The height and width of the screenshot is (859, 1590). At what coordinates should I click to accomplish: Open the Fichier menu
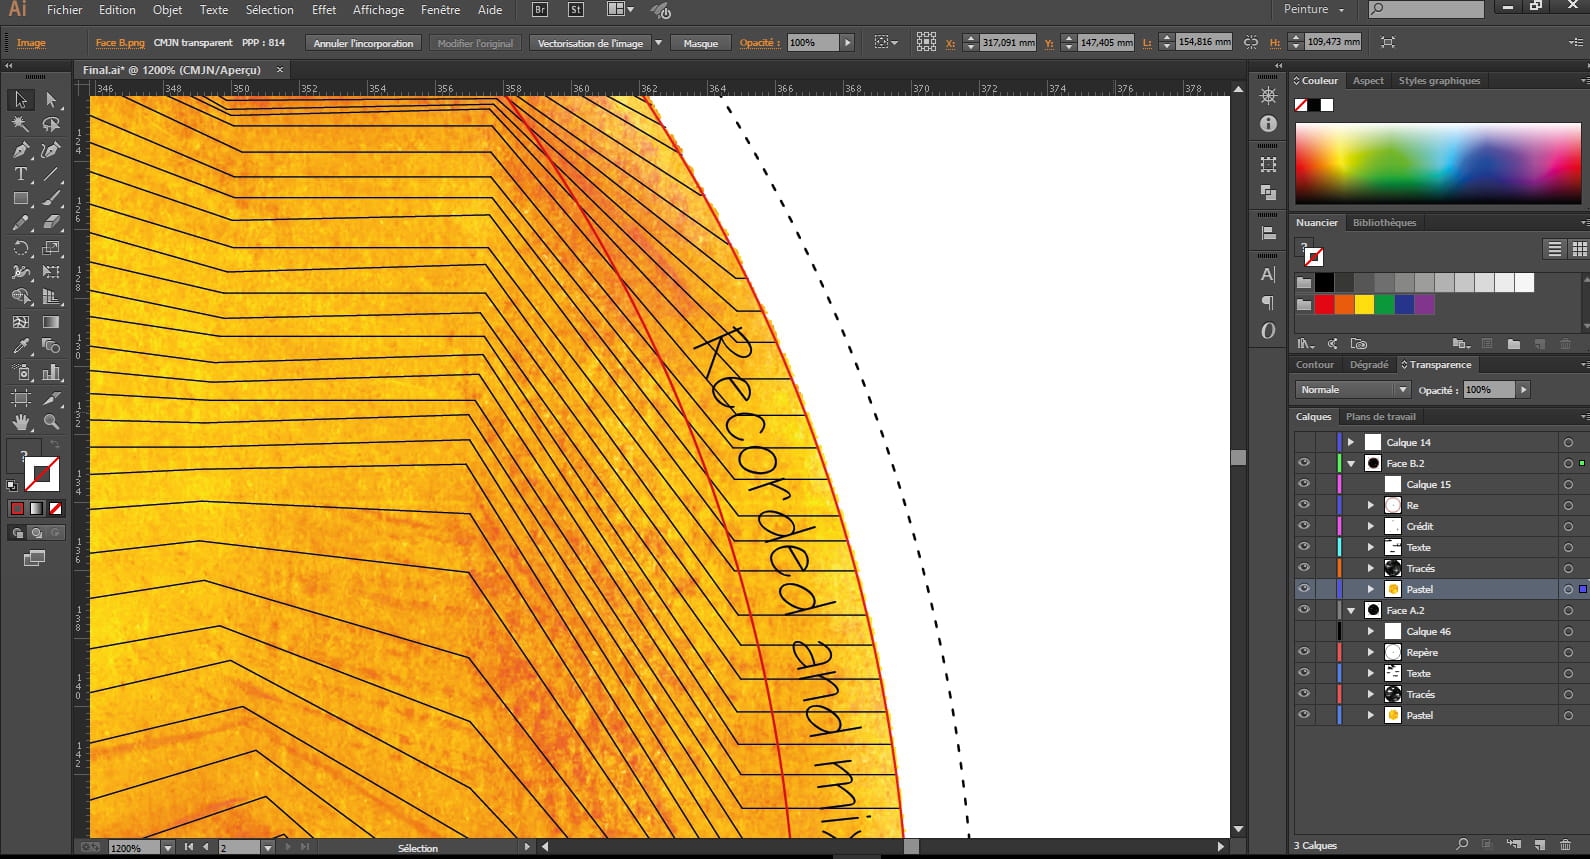(65, 10)
